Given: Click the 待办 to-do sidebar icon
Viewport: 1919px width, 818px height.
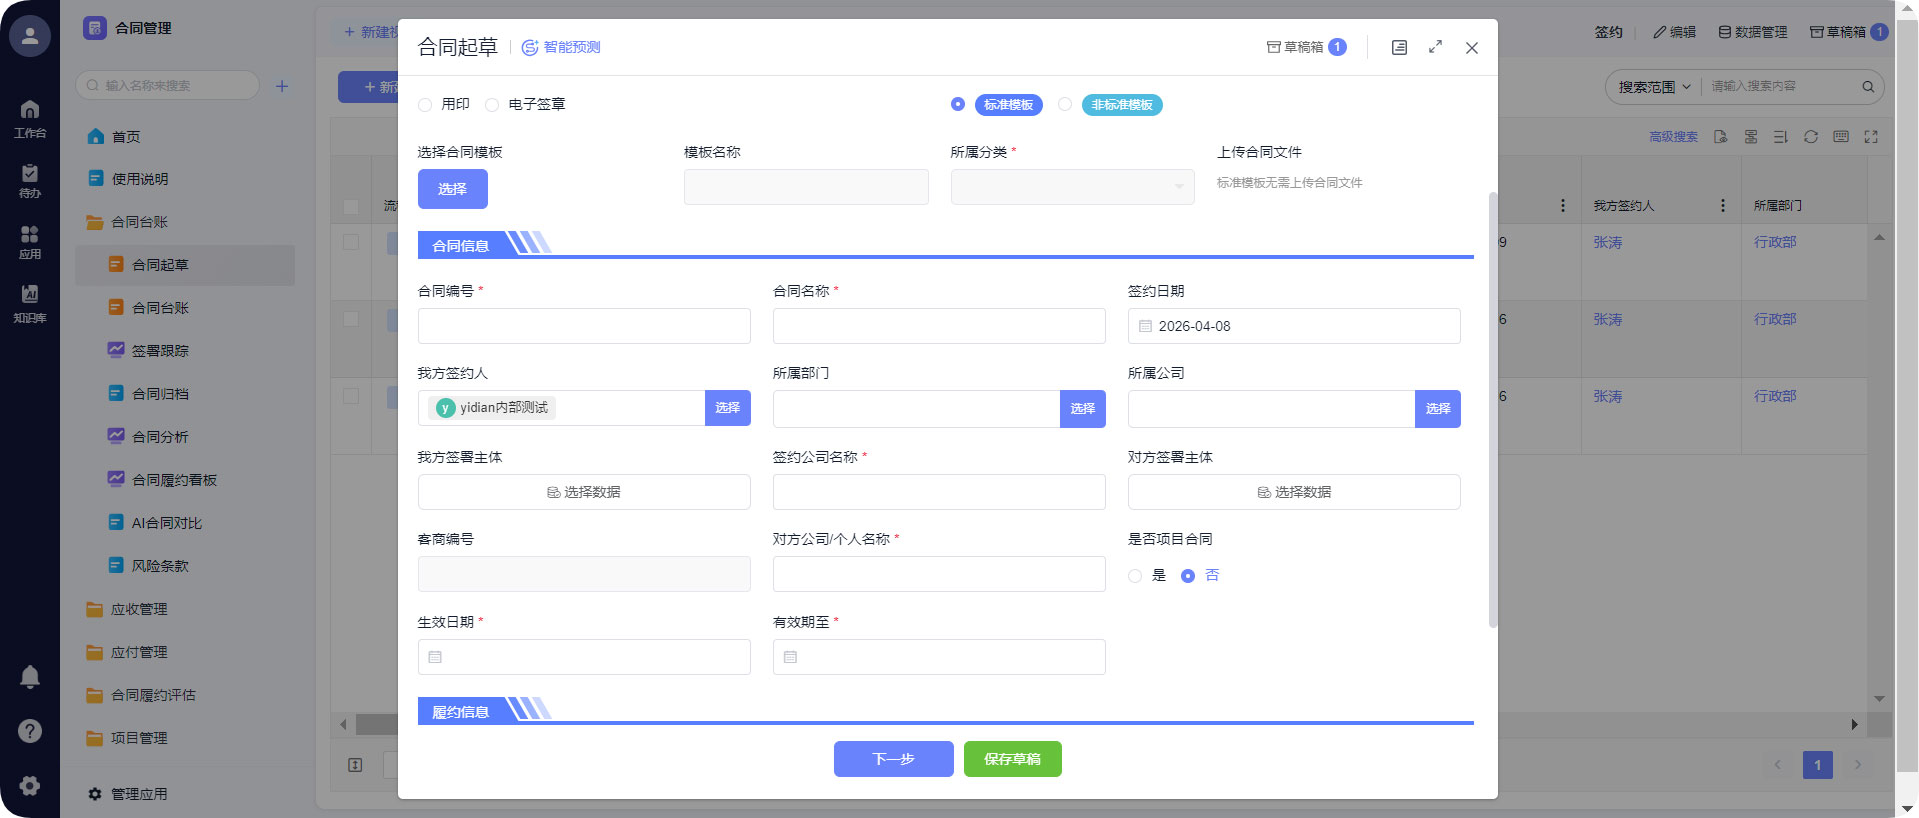Looking at the screenshot, I should click(x=30, y=180).
